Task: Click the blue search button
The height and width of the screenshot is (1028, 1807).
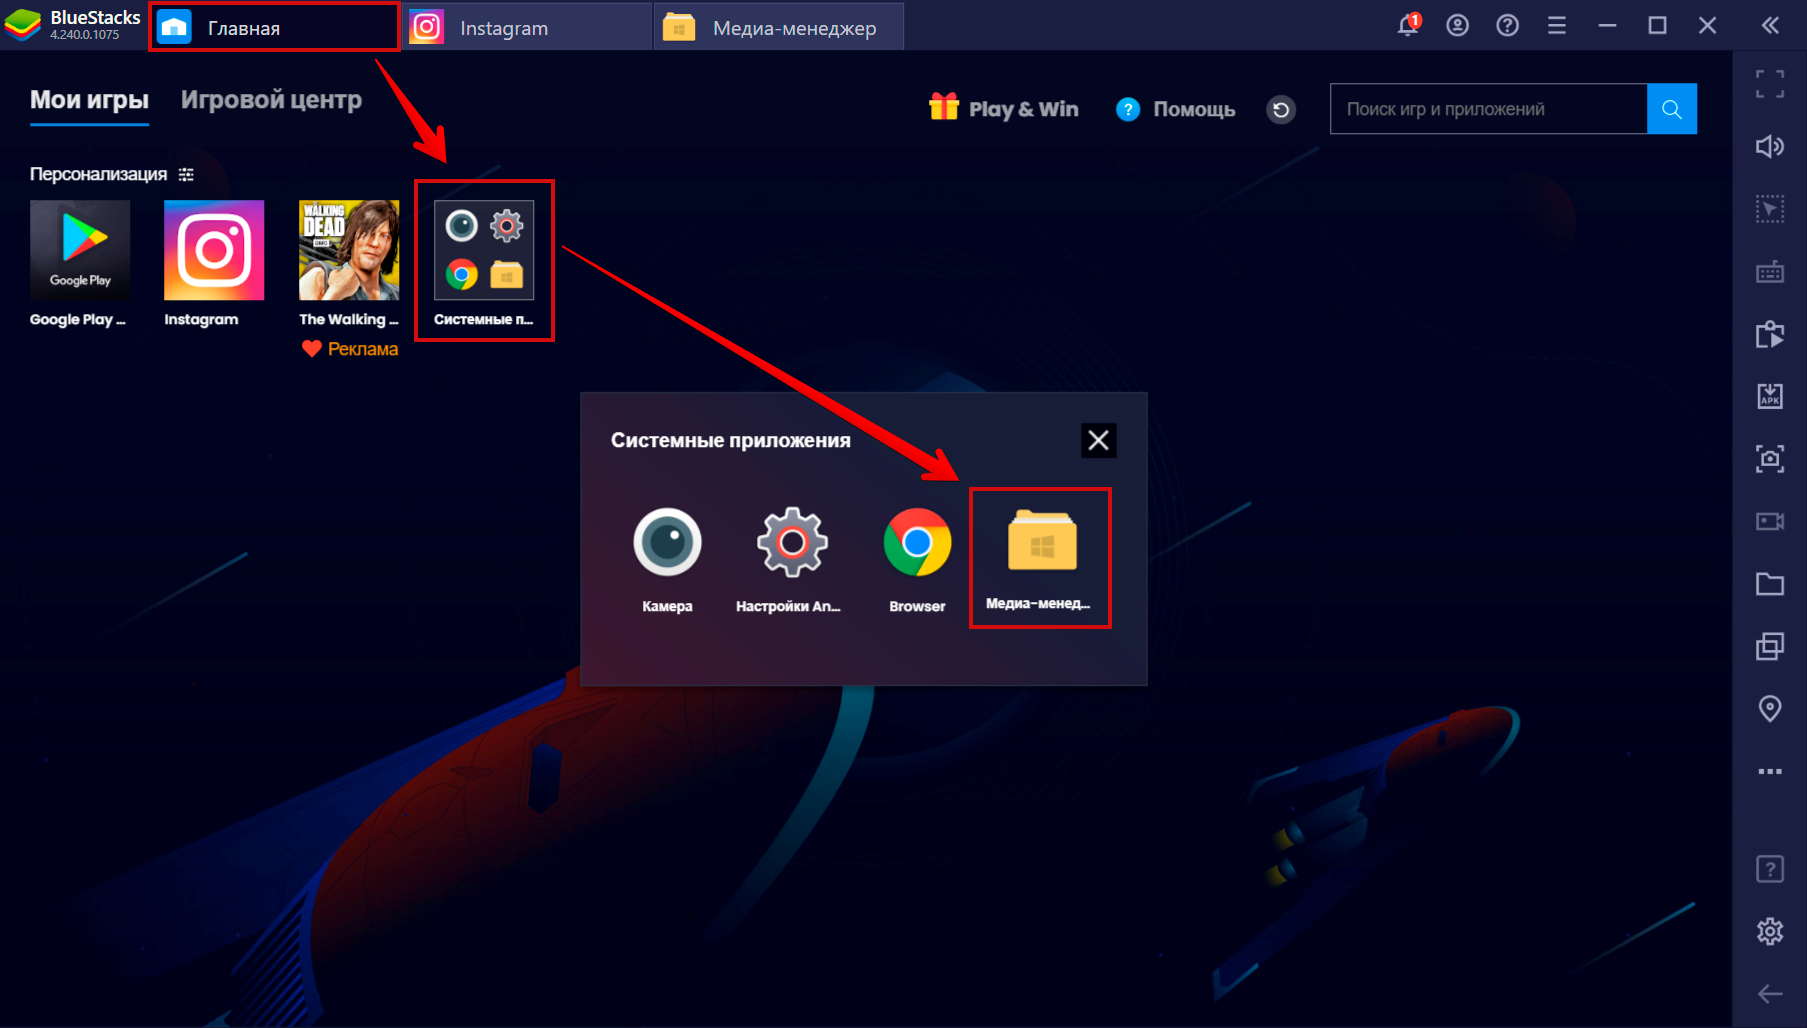Action: point(1671,109)
